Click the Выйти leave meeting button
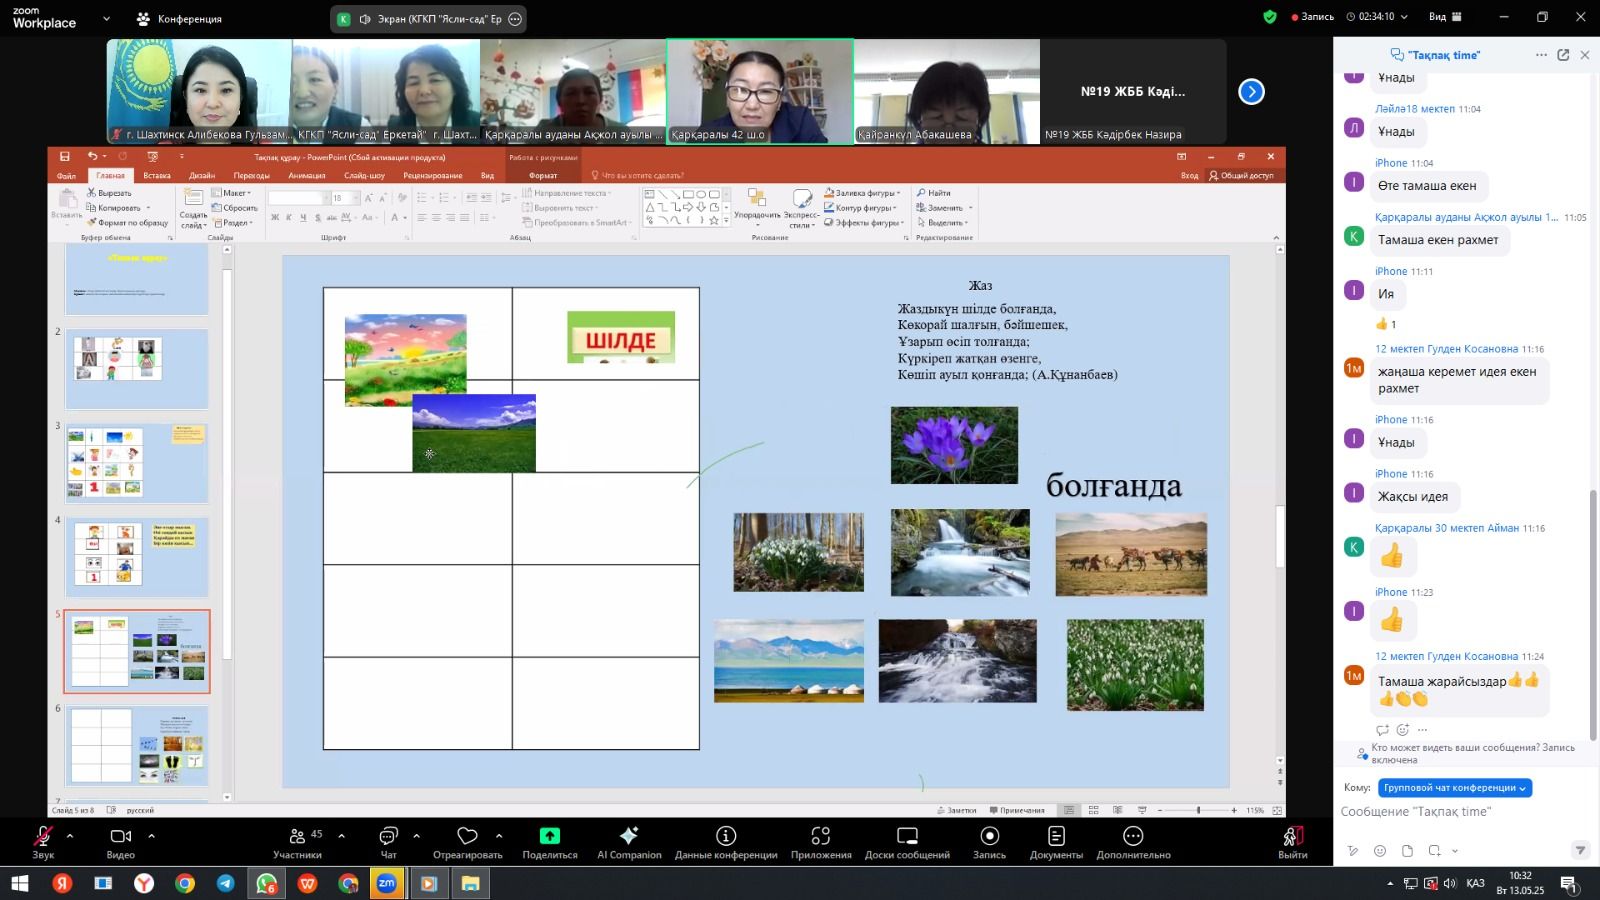 point(1292,841)
